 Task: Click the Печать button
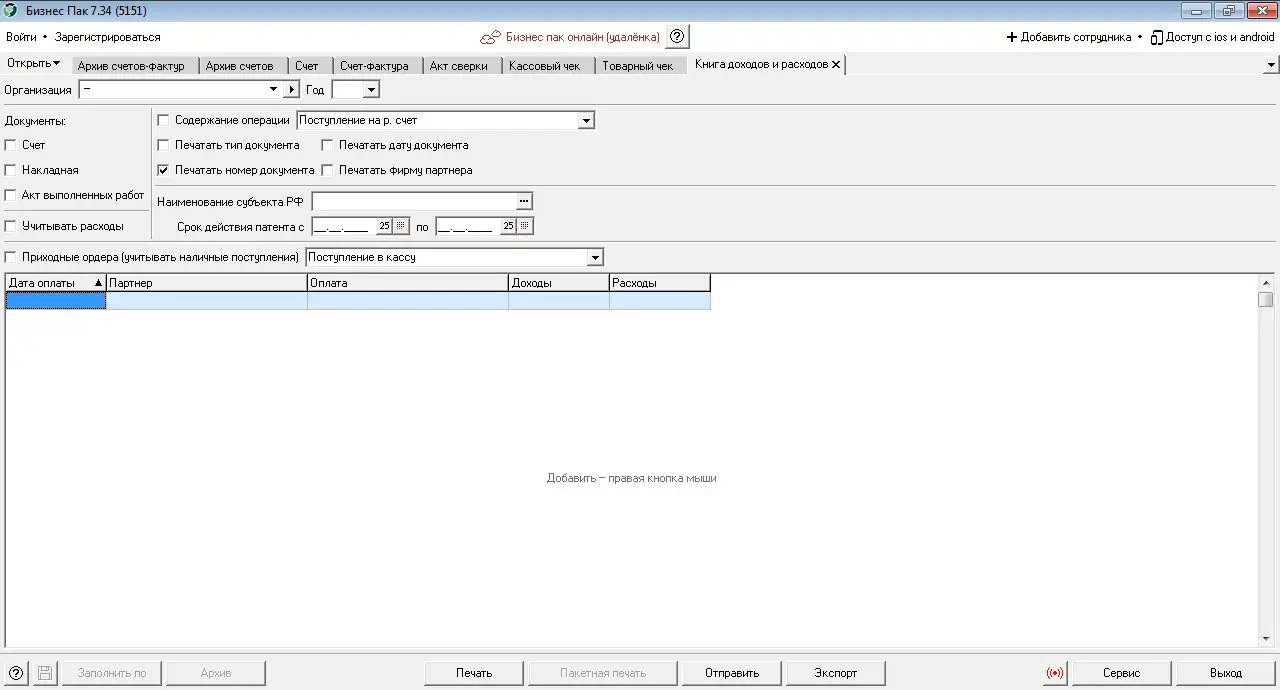474,673
